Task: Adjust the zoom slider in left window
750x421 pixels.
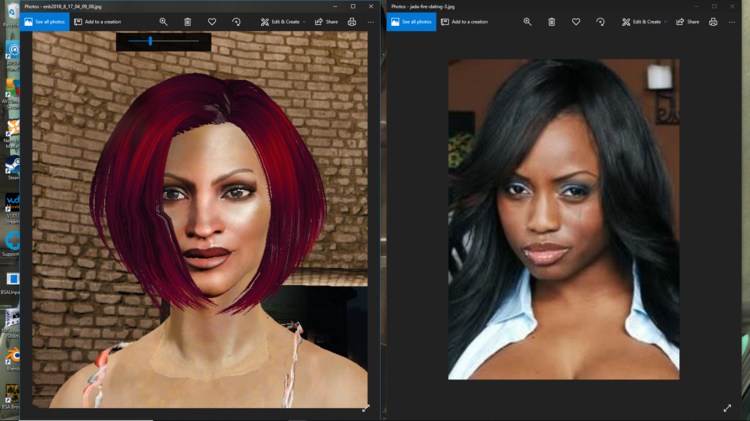Action: pyautogui.click(x=150, y=41)
